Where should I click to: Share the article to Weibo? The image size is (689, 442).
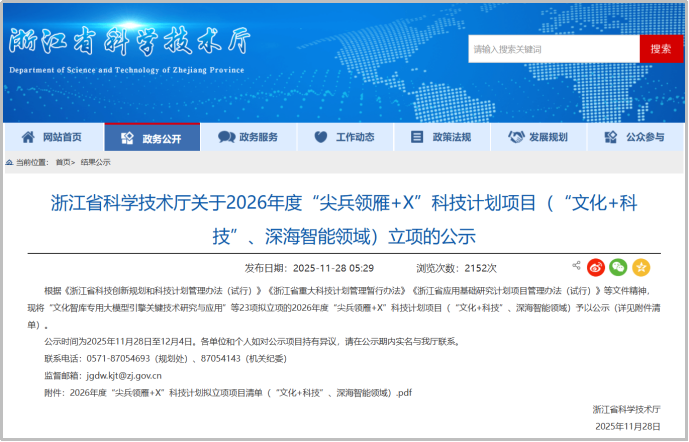596,267
